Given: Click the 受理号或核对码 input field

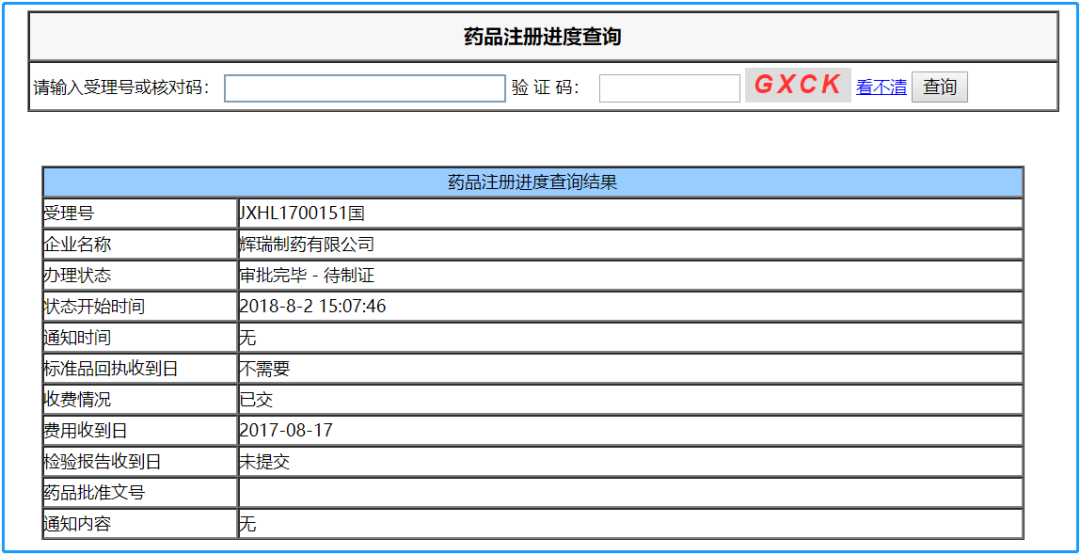Looking at the screenshot, I should tap(364, 88).
